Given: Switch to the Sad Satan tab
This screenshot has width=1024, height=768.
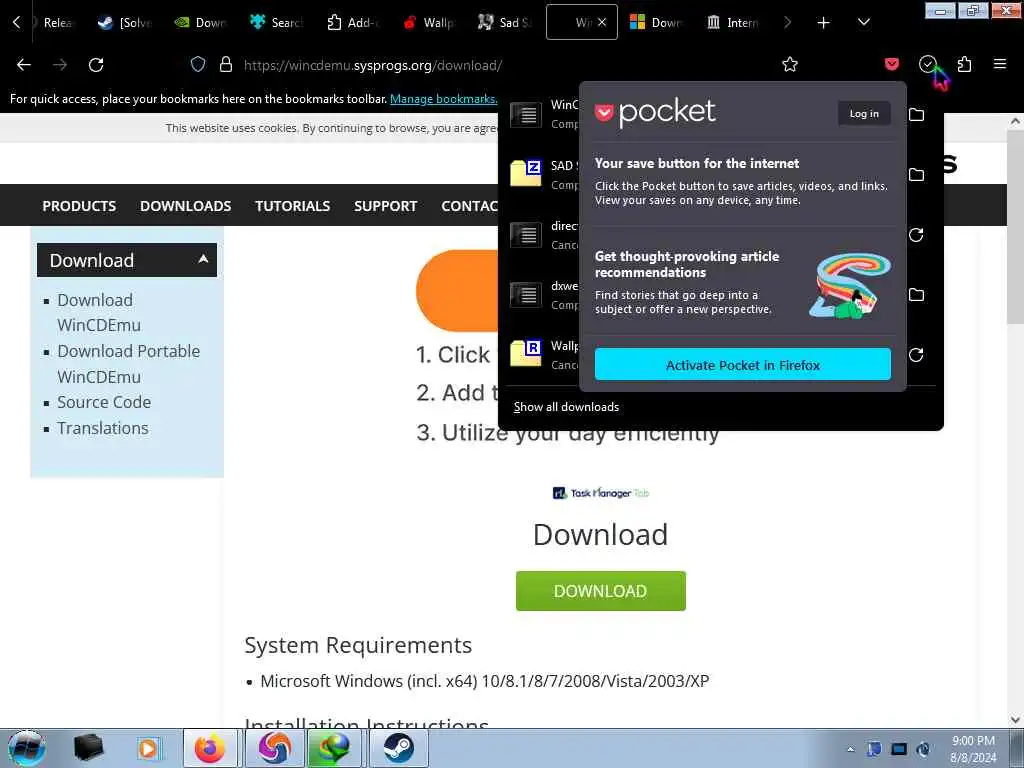Looking at the screenshot, I should (505, 23).
